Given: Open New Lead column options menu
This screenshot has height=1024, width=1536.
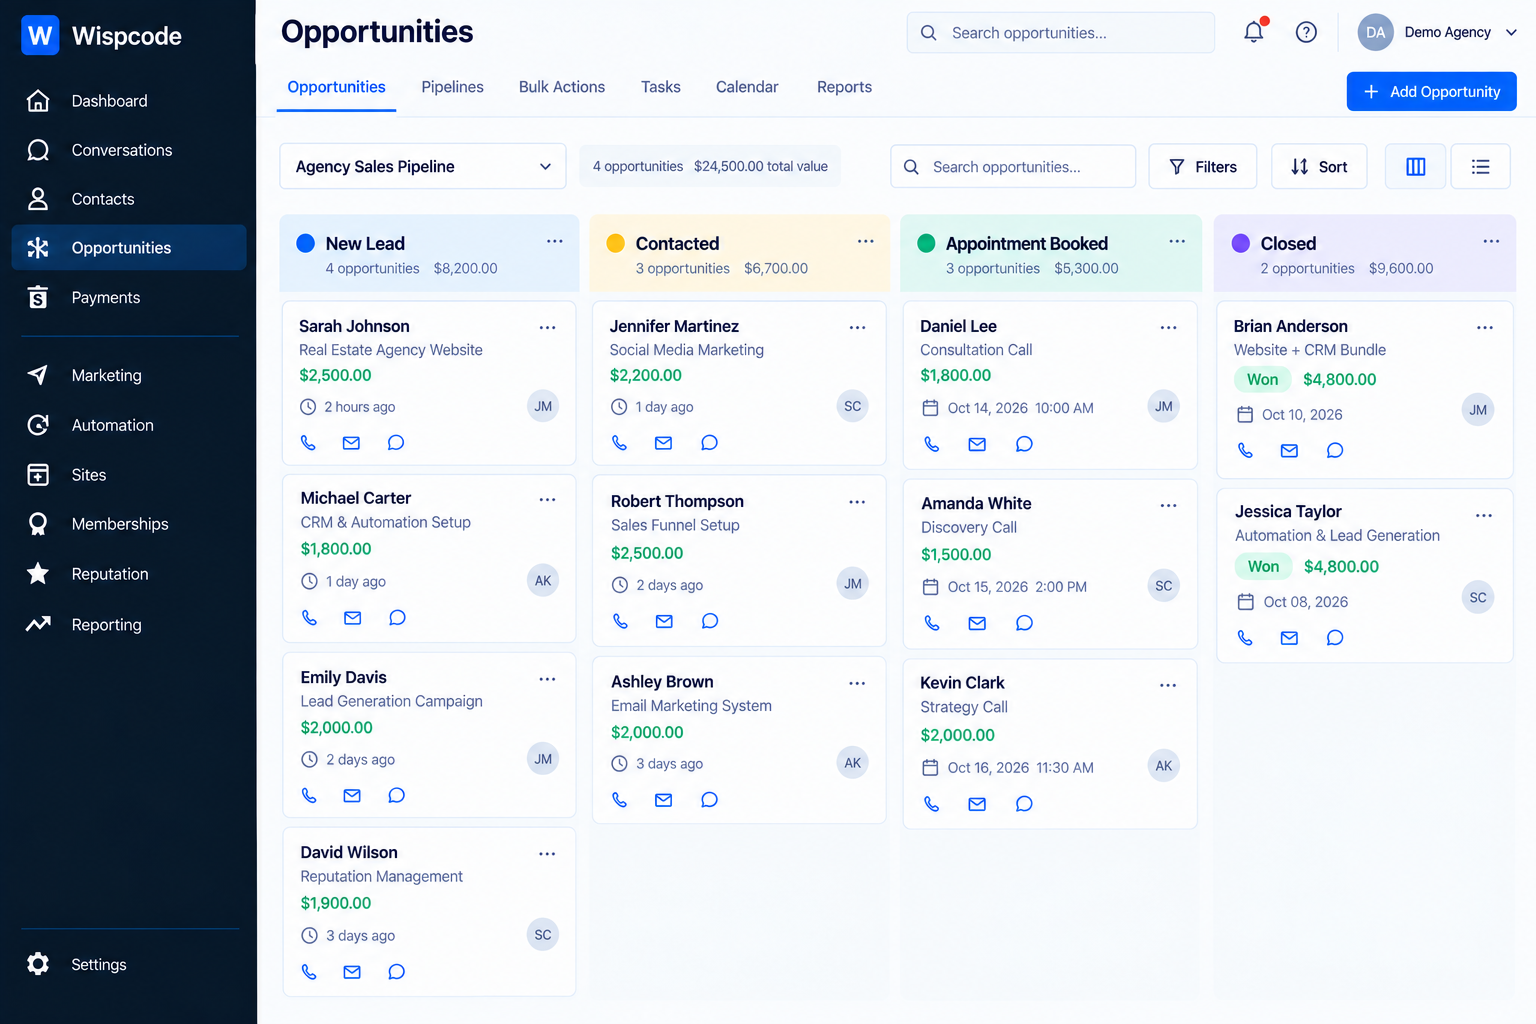Looking at the screenshot, I should click(x=554, y=241).
